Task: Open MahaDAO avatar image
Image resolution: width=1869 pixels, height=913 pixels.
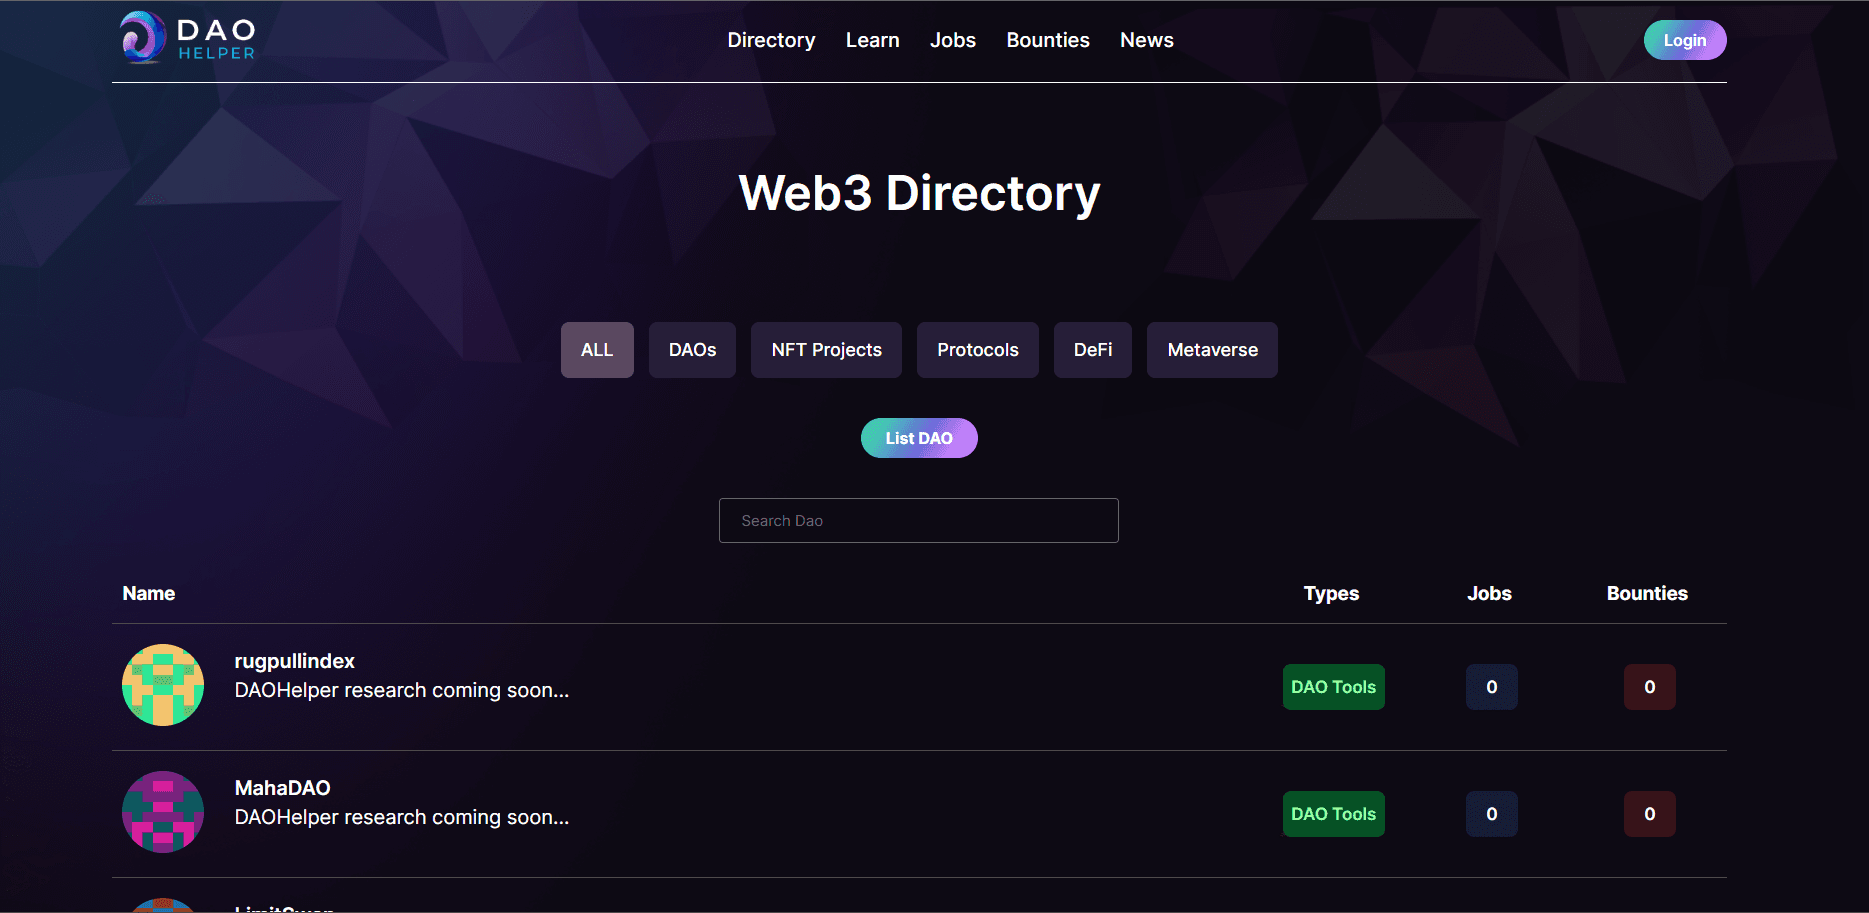Action: 163,812
